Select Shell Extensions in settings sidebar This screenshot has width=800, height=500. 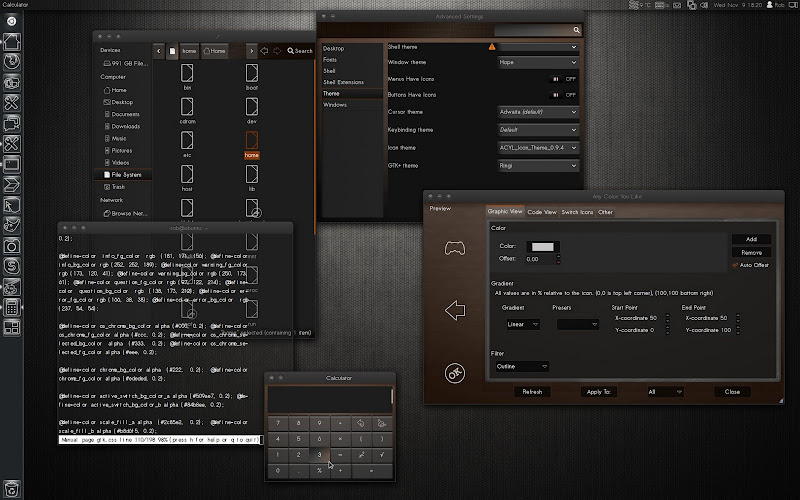click(x=343, y=82)
